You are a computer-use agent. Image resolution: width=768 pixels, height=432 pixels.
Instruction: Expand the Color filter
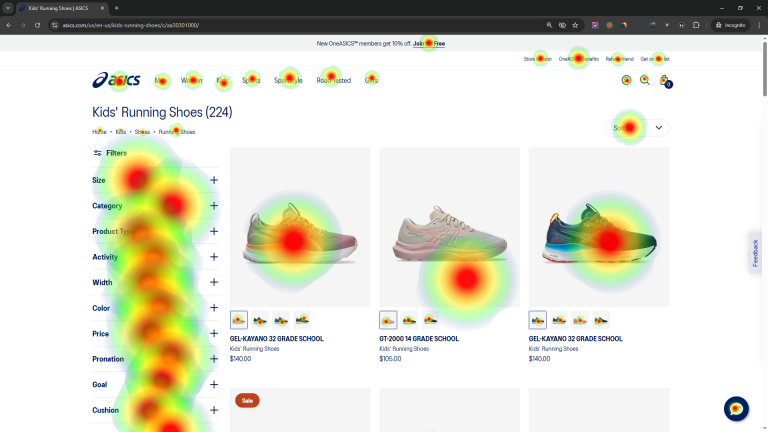point(155,308)
